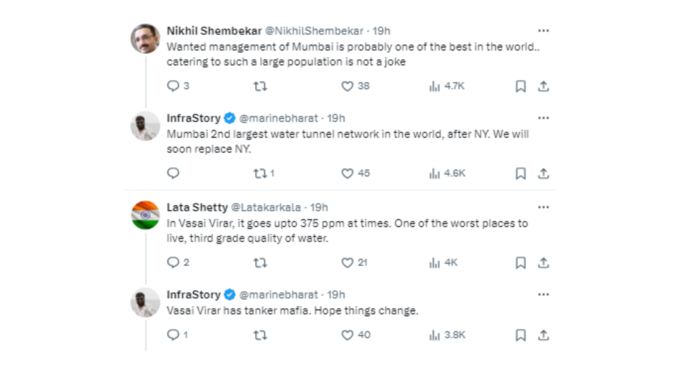This screenshot has height=383, width=680.
Task: Like InfraStory's tweet with 45 likes
Action: click(x=347, y=173)
